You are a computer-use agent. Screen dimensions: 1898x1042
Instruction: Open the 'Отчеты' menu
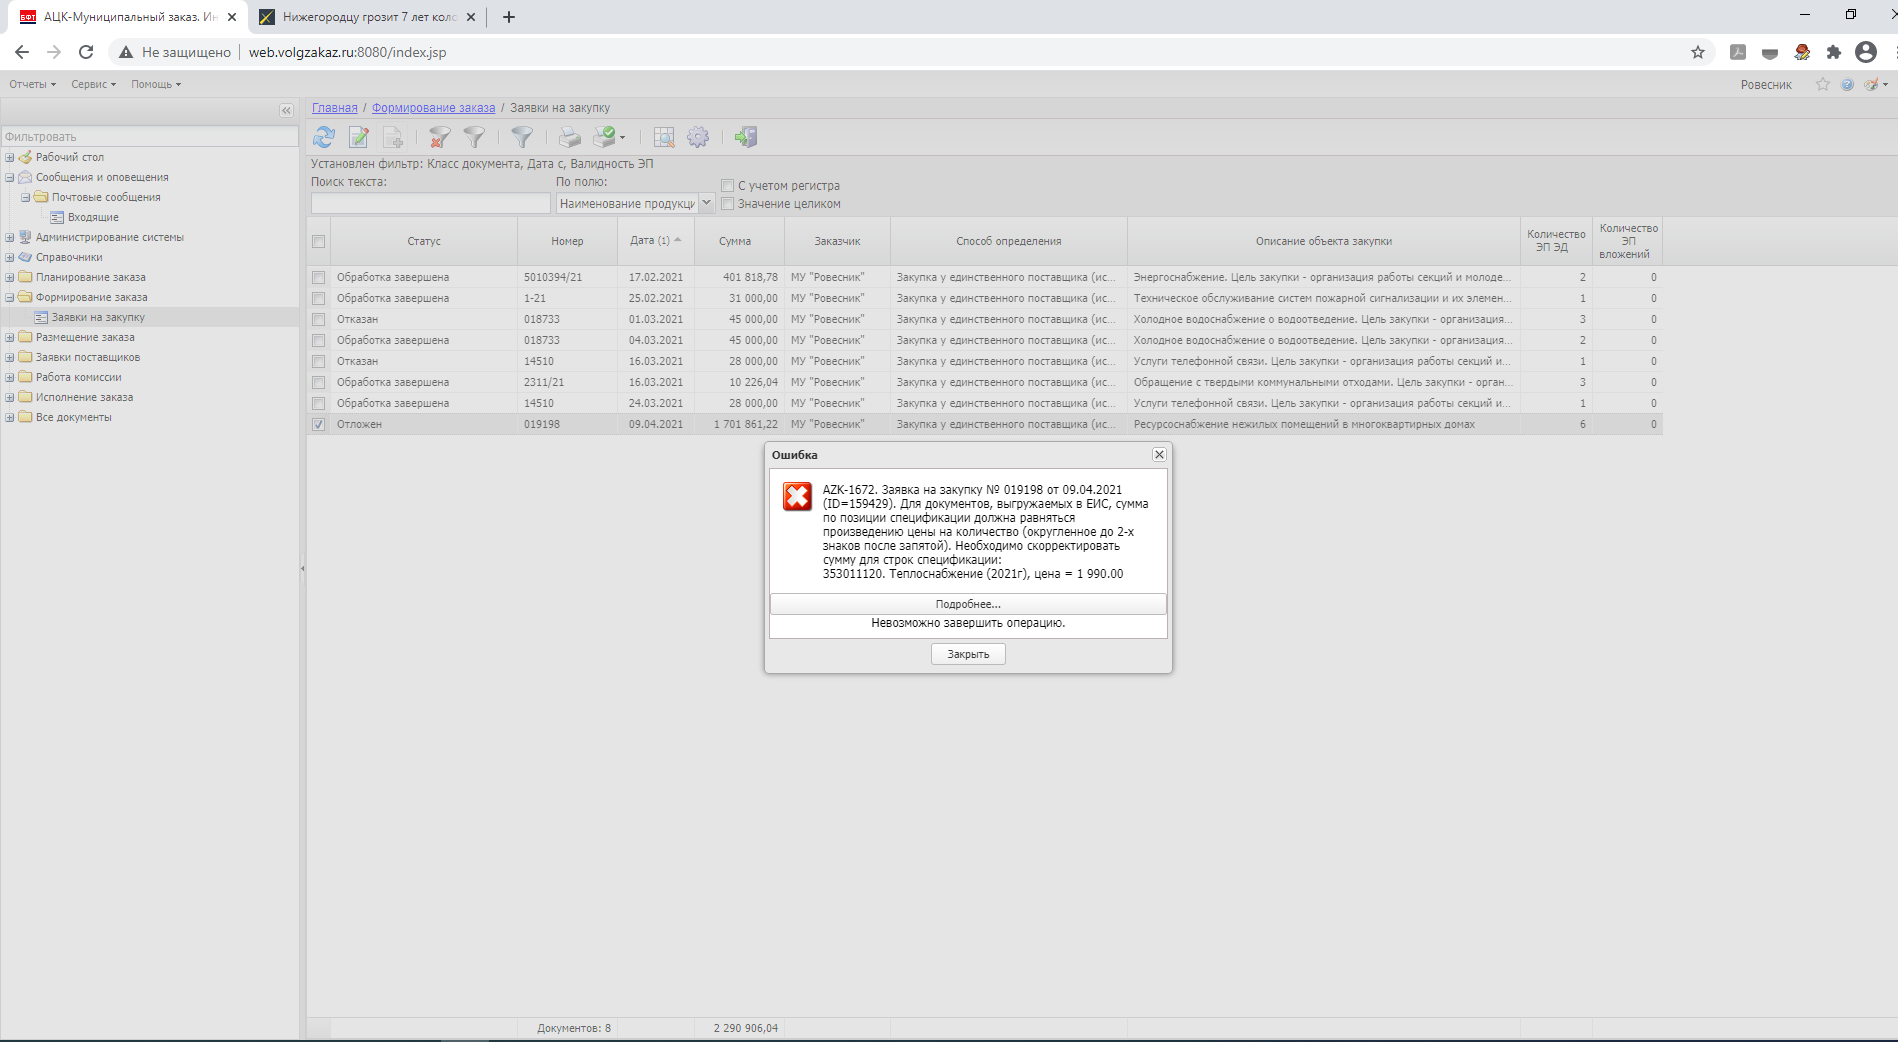[32, 84]
